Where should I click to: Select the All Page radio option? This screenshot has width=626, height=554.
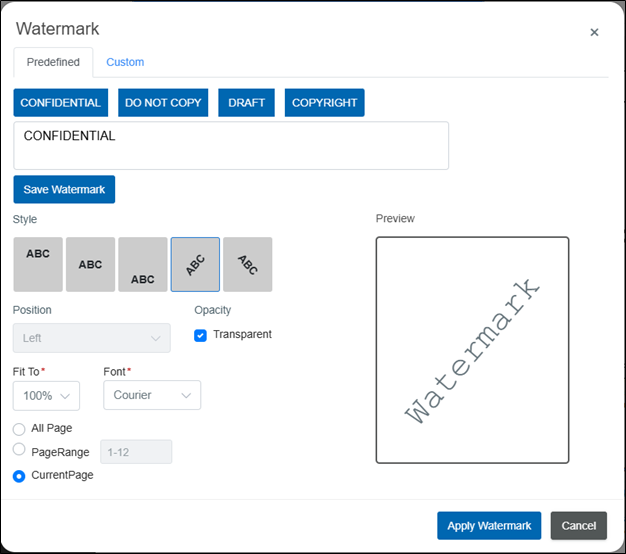(x=19, y=429)
